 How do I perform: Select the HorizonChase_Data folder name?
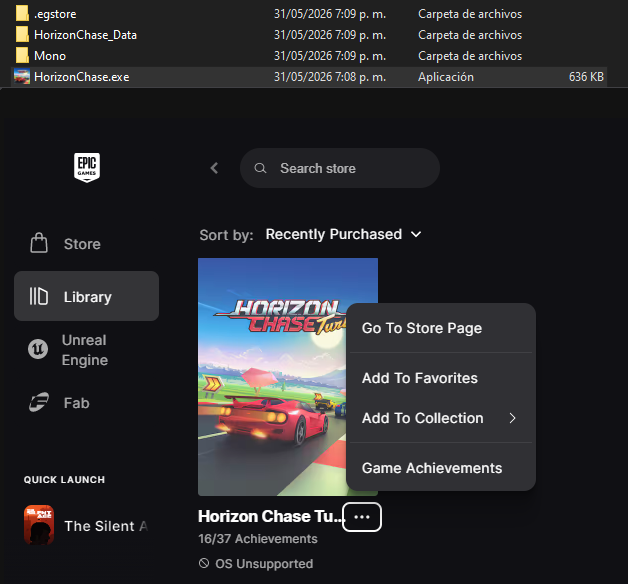pos(85,35)
